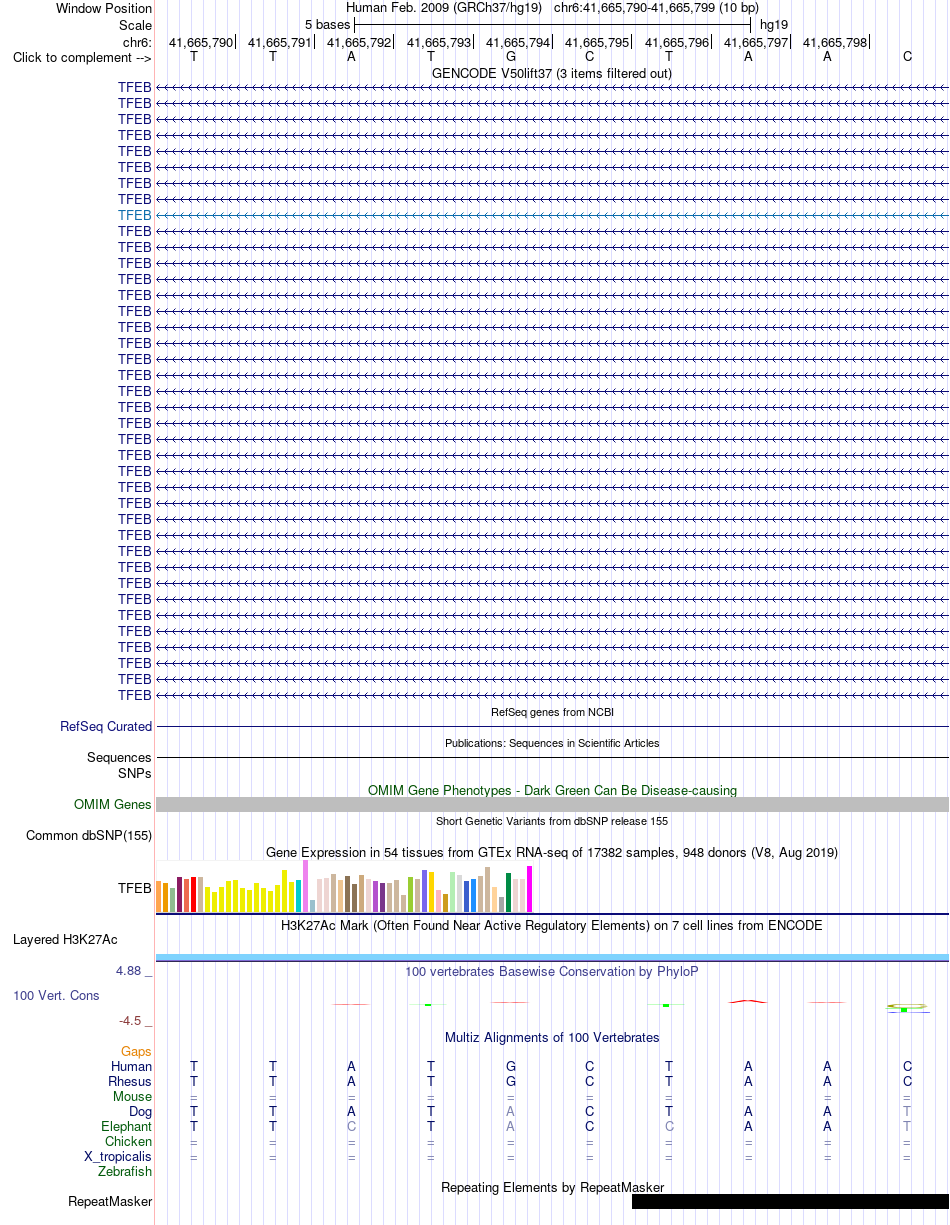
Task: Open 'Repeating Elements by RepeatMasker' track title
Action: pos(552,1188)
